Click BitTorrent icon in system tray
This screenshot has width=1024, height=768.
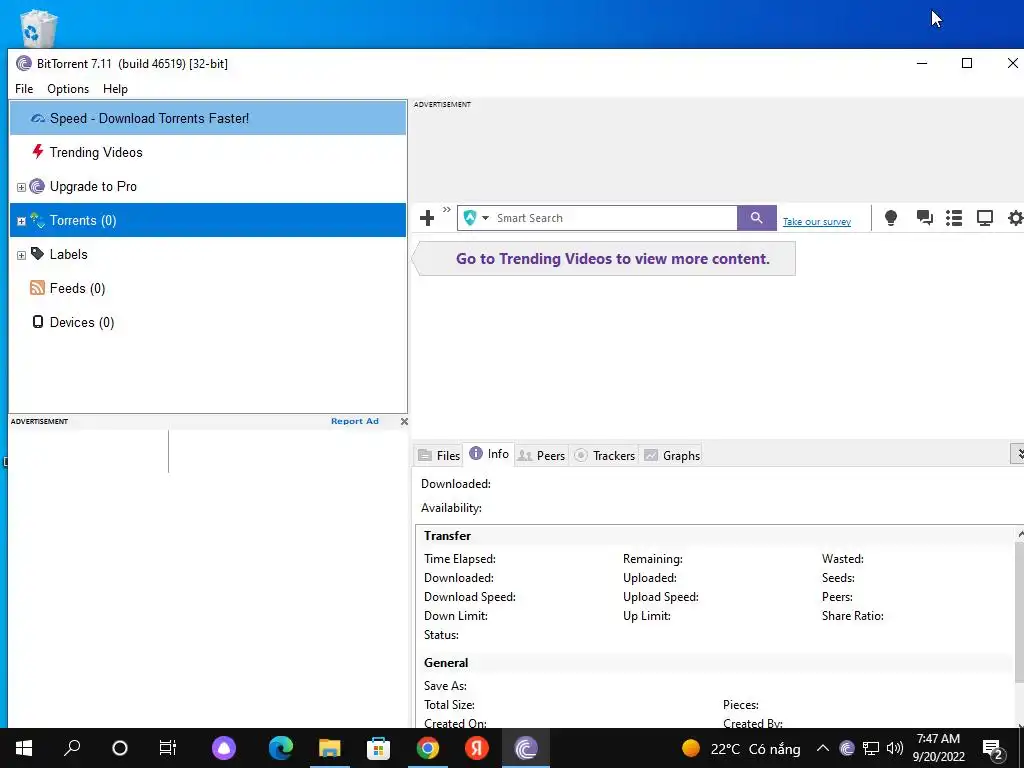click(847, 748)
